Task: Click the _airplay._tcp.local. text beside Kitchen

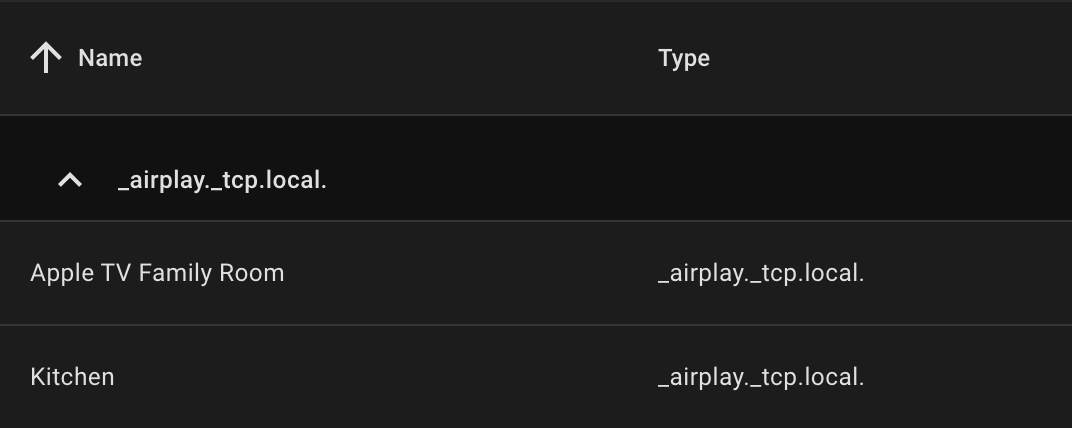Action: pyautogui.click(x=760, y=377)
